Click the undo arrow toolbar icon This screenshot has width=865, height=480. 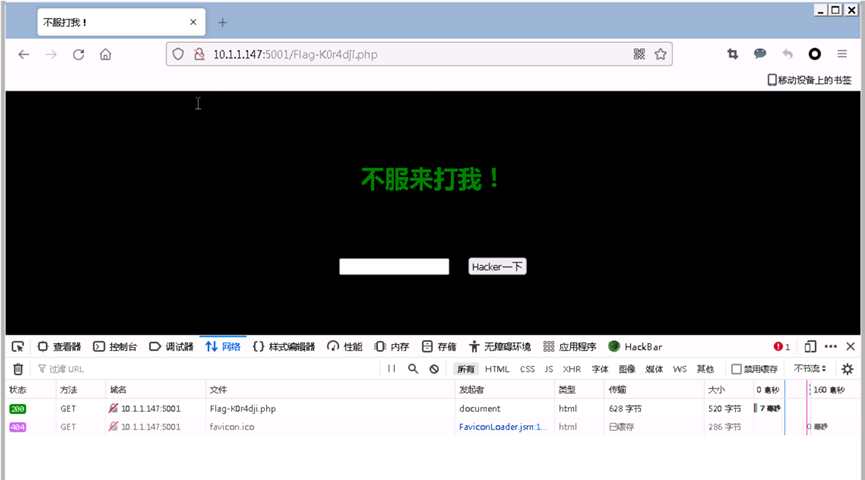coord(787,54)
